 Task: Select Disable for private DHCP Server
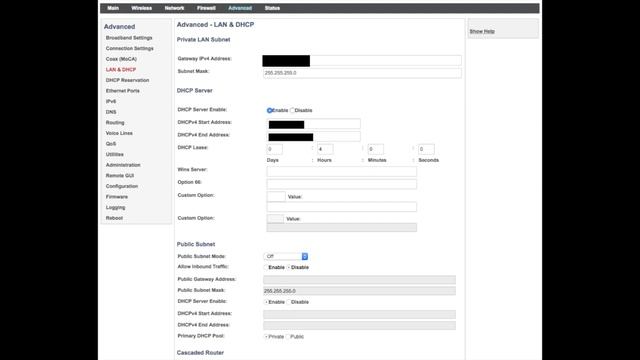[292, 111]
